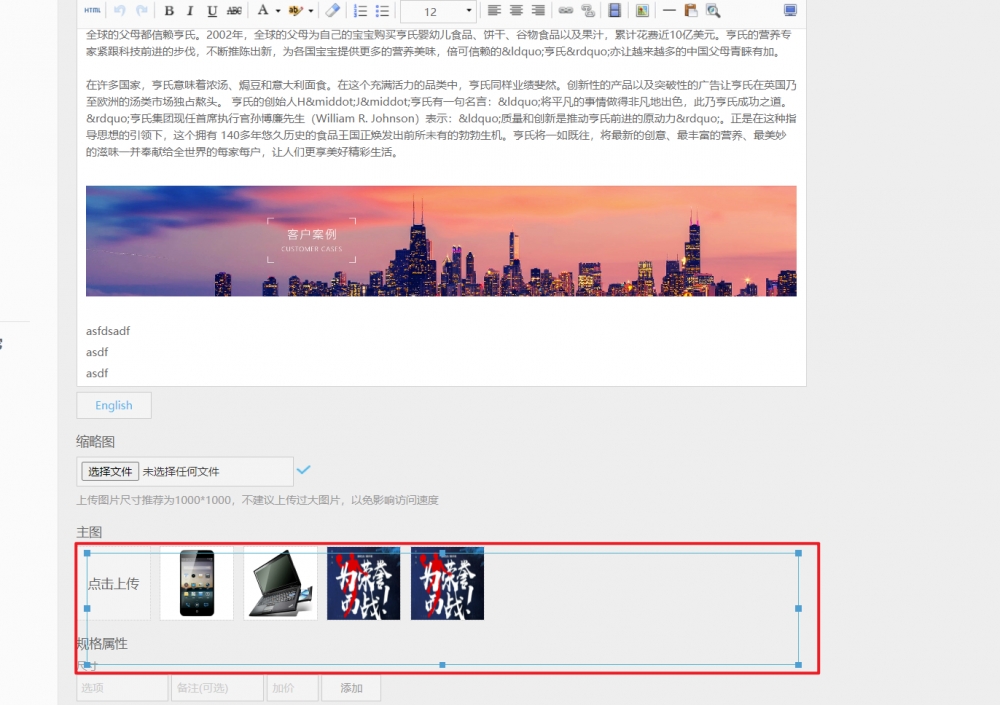Viewport: 1000px width, 705px height.
Task: Click the paste clipboard icon
Action: click(691, 10)
